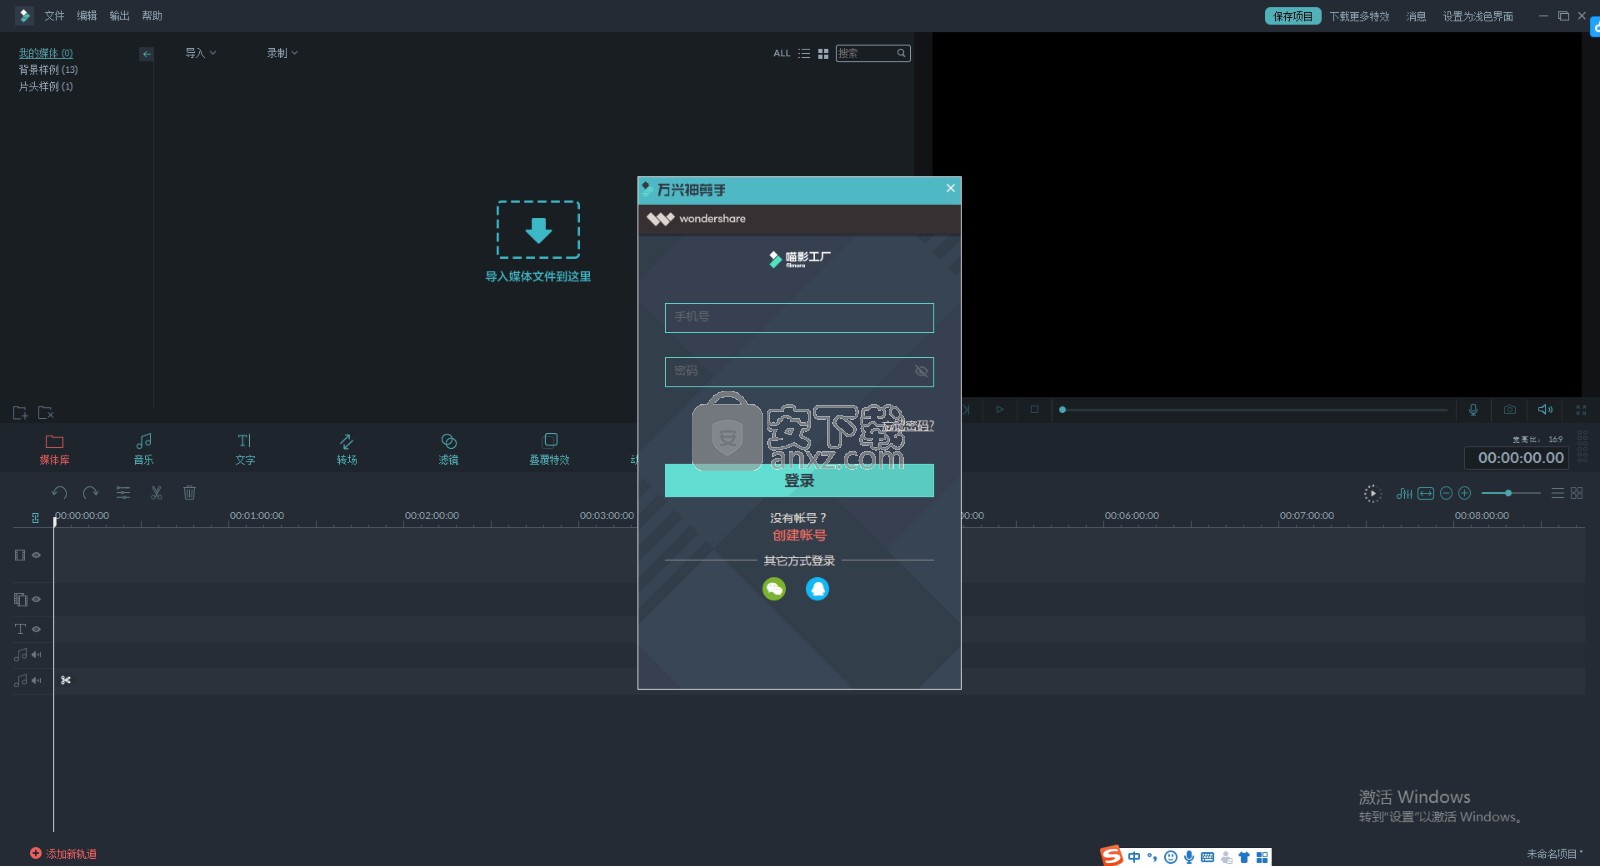1600x866 pixels.
Task: Click the microphone voiceover icon
Action: [x=1473, y=410]
